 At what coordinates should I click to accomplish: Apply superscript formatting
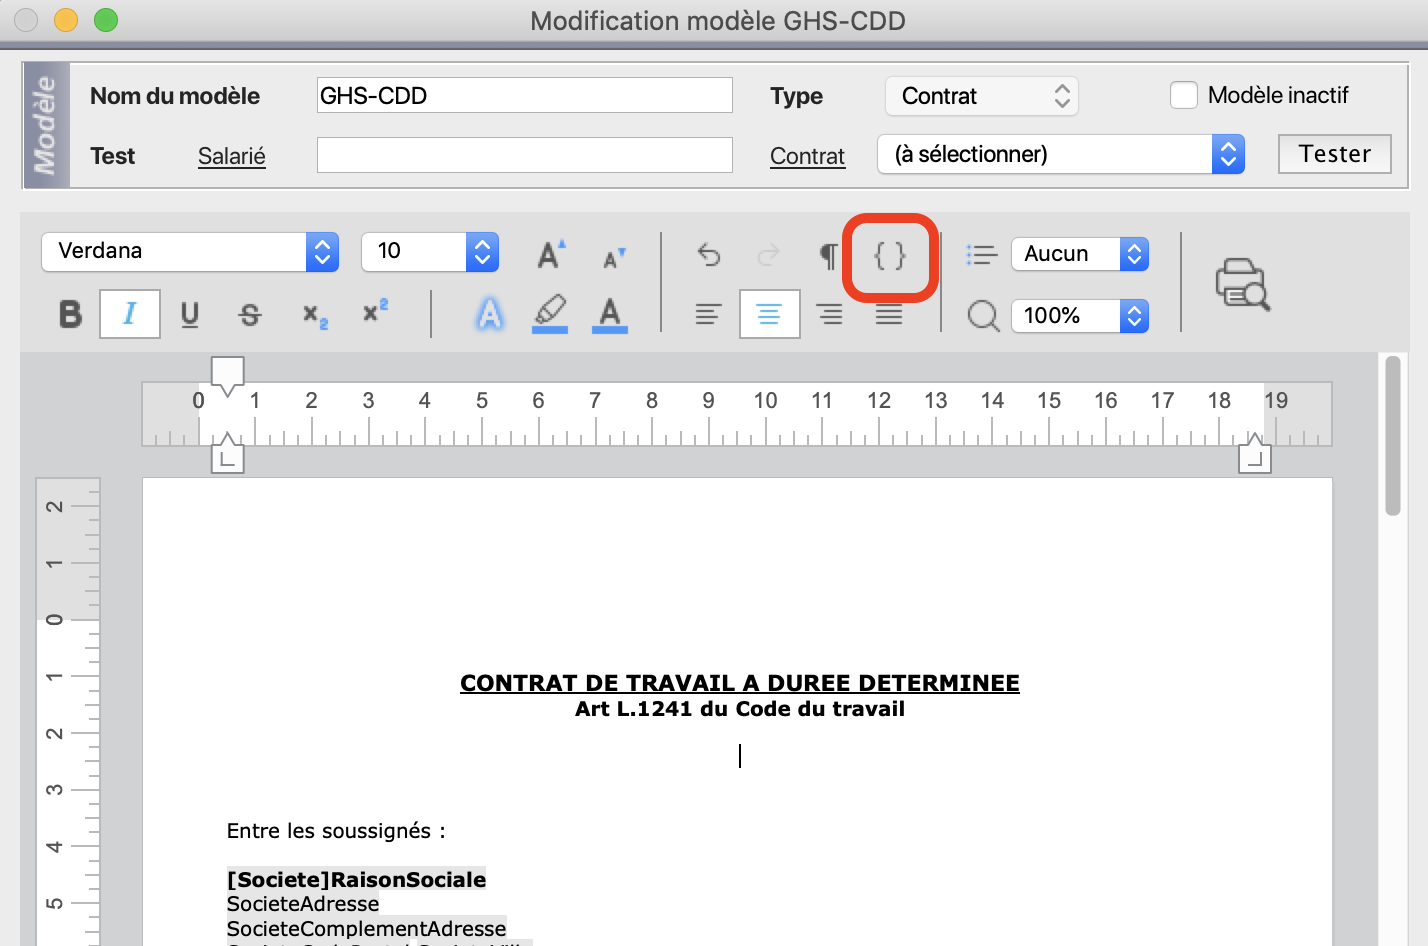tap(375, 311)
